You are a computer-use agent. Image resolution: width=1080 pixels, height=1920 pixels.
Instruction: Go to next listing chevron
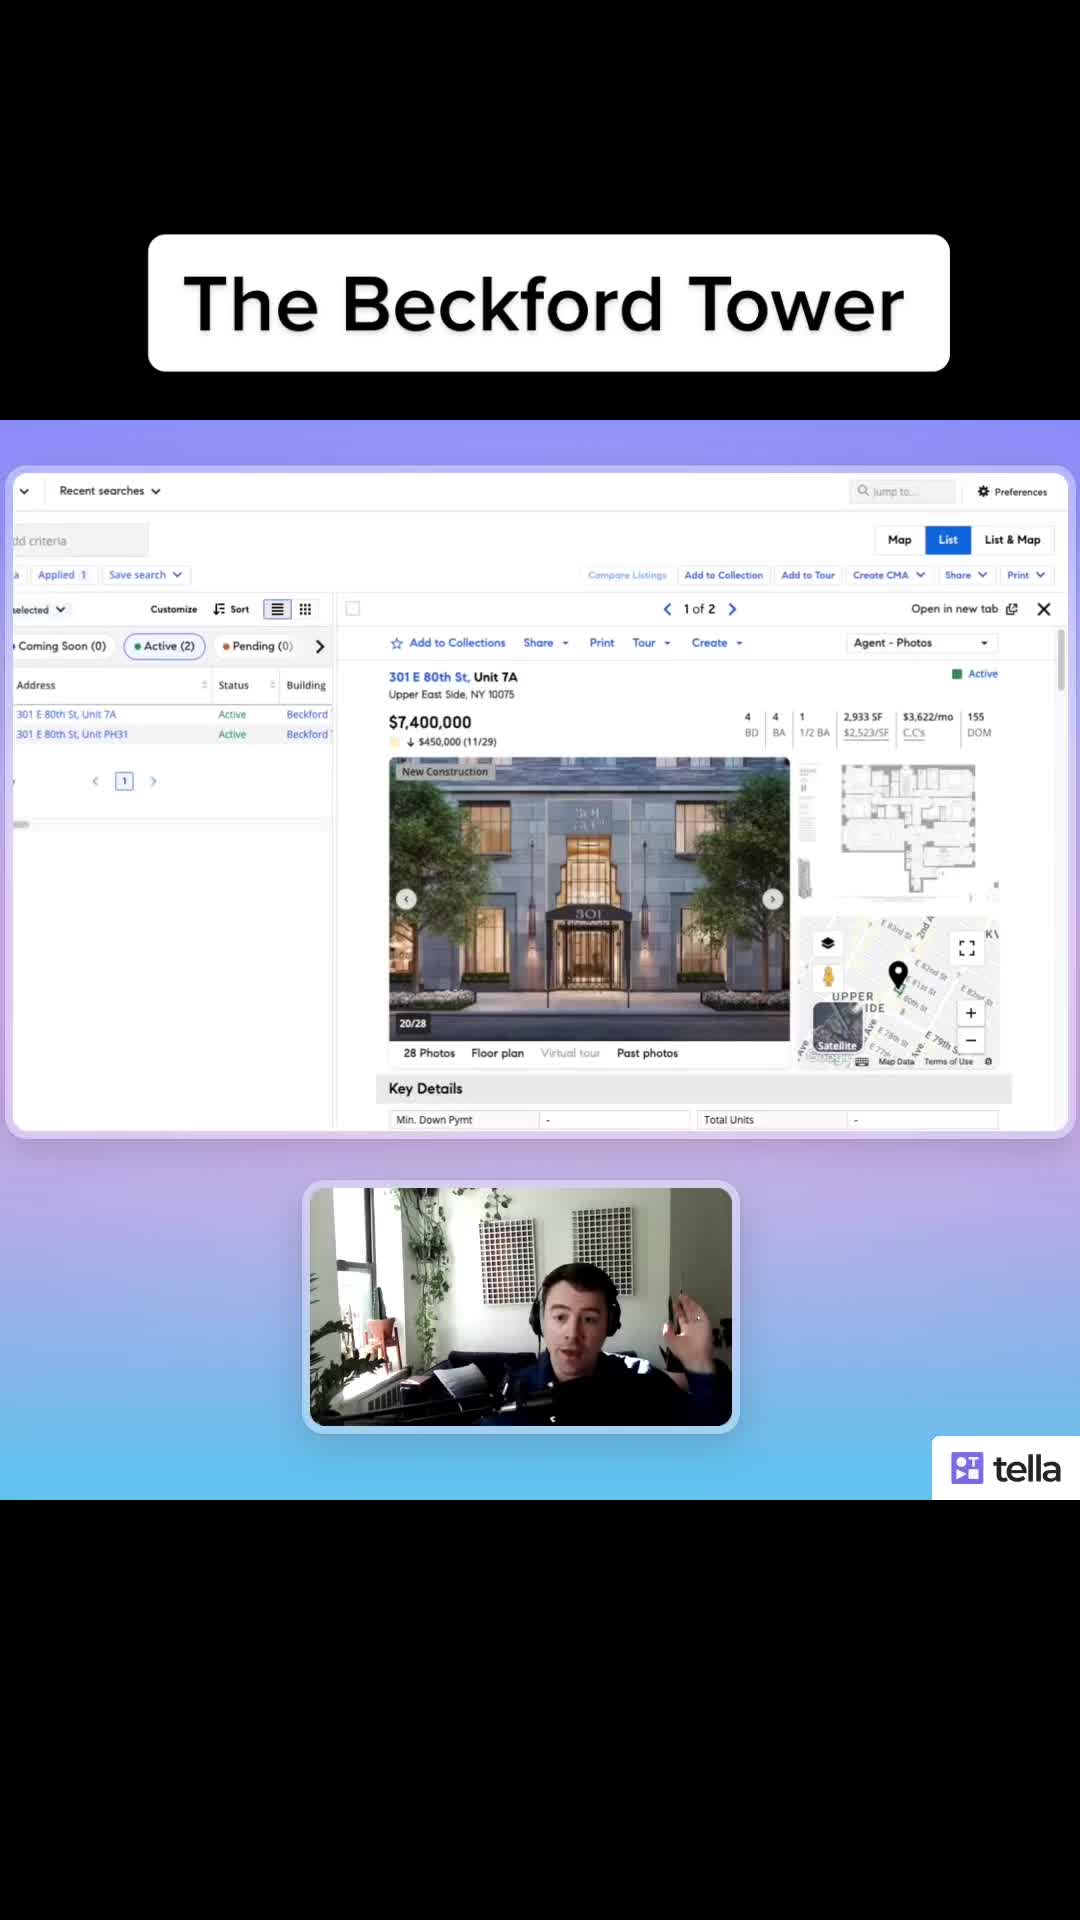click(732, 609)
